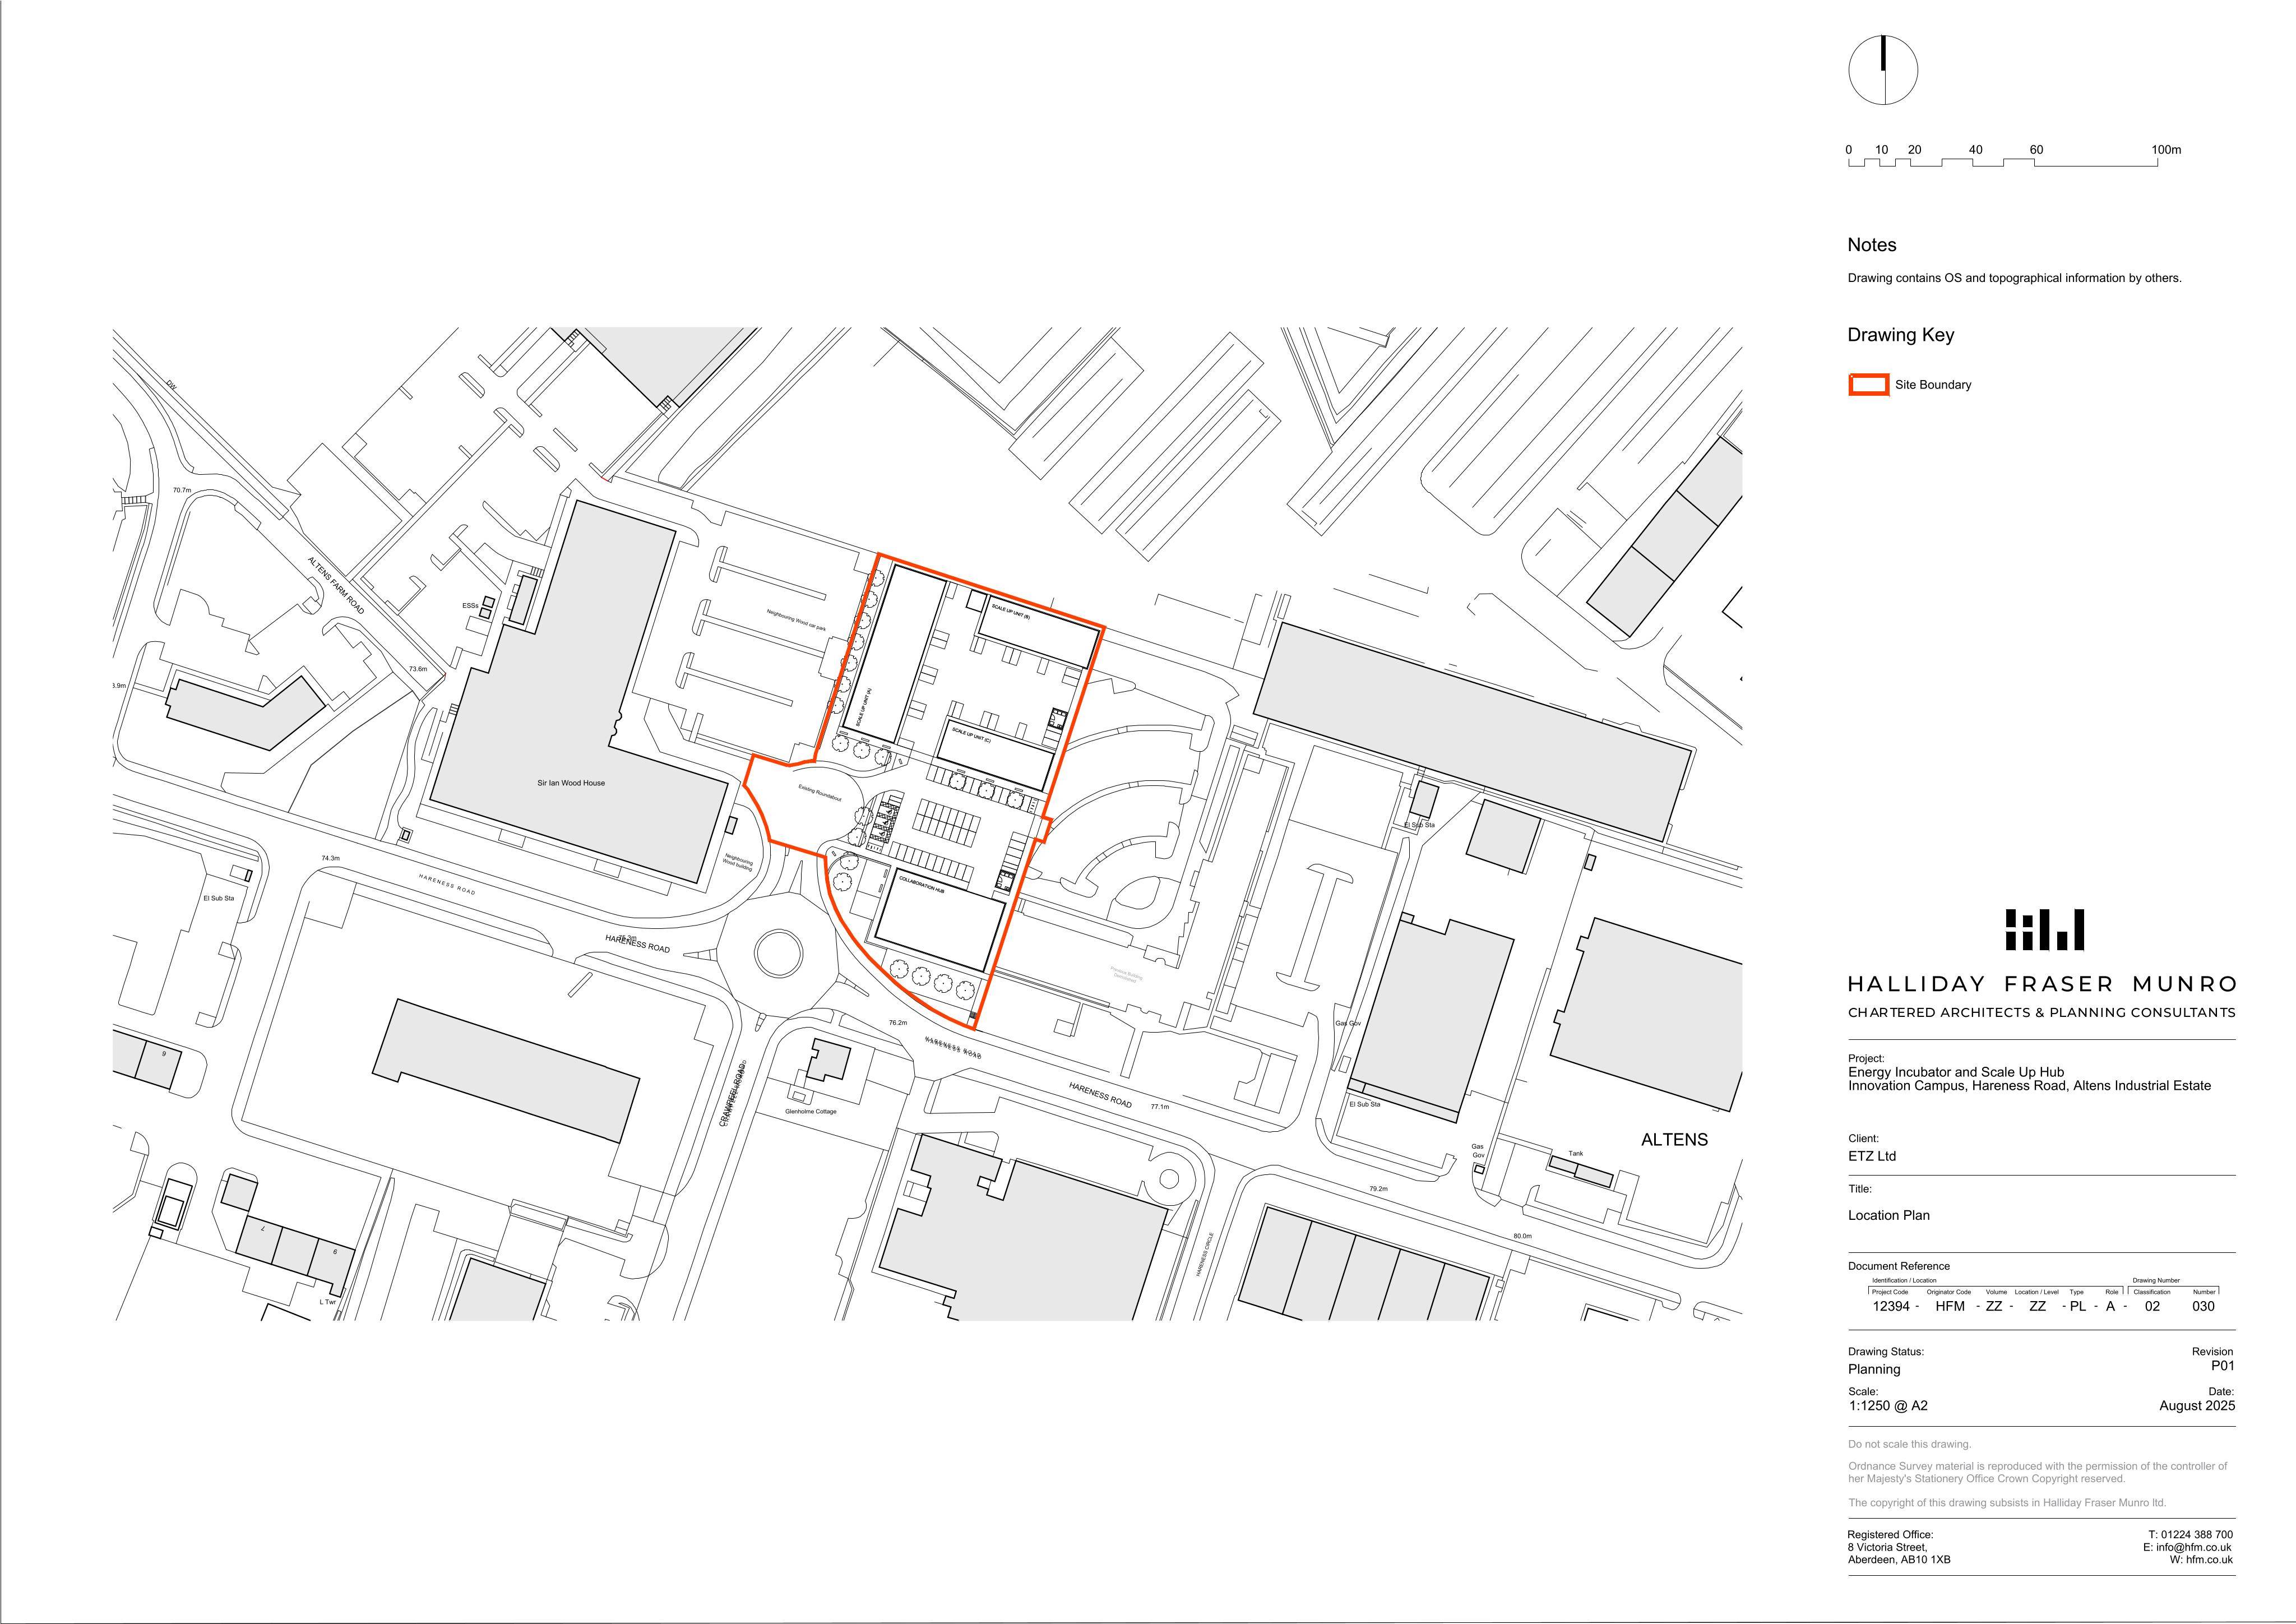Click the 'HALLIDAY FRASER MUNRO' firm name
The width and height of the screenshot is (2296, 1624).
[2042, 984]
